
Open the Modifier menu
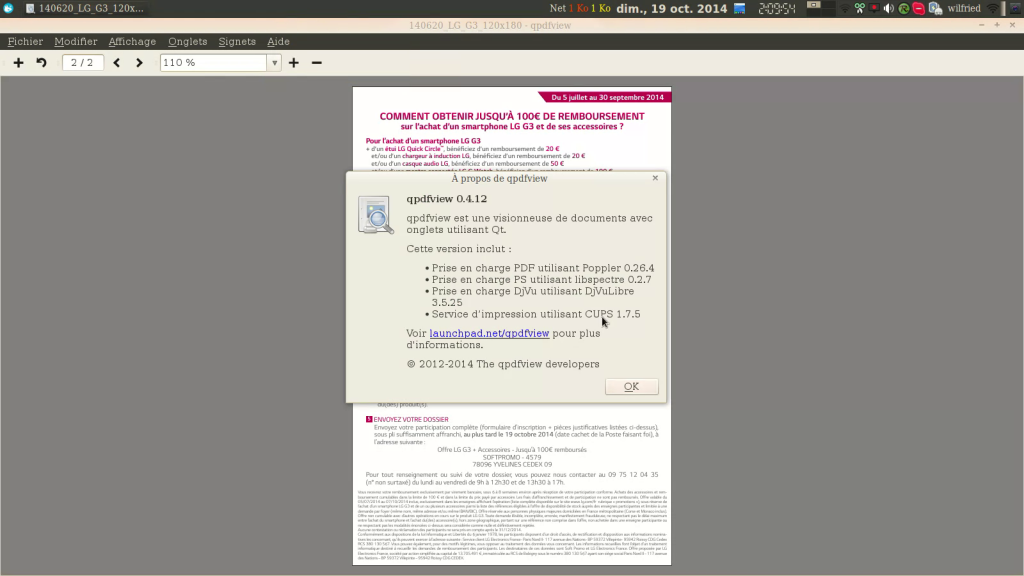[76, 41]
